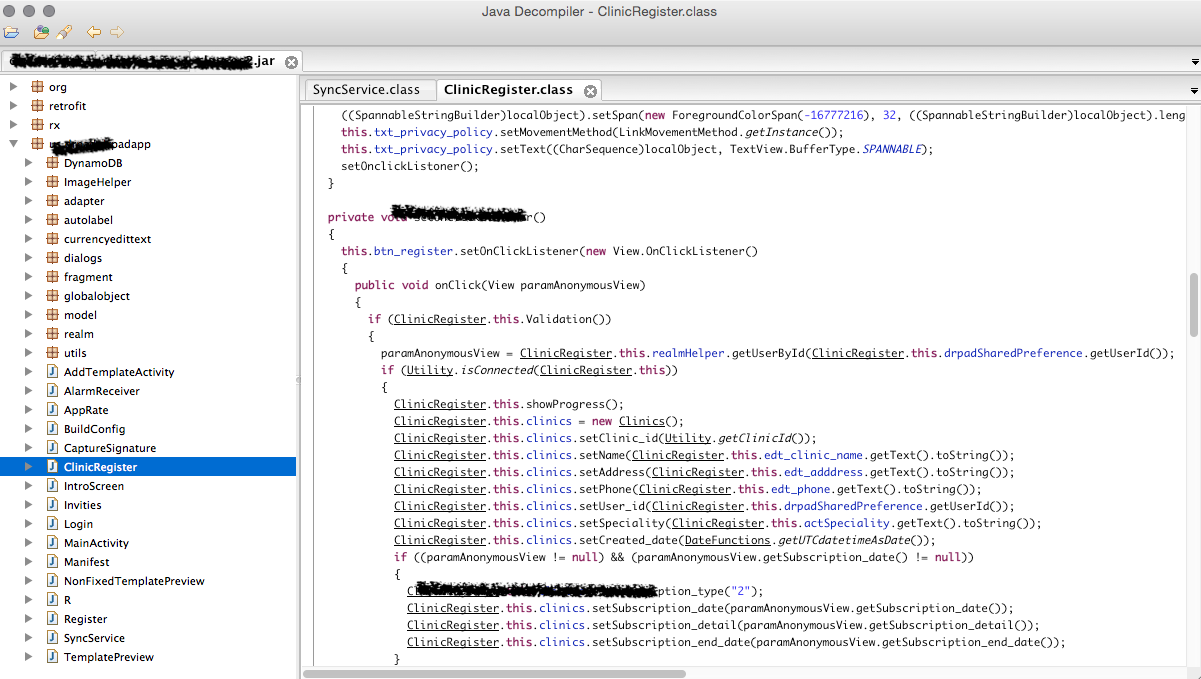The height and width of the screenshot is (679, 1201).
Task: Expand the ImageHelper package in tree
Action: pos(28,182)
